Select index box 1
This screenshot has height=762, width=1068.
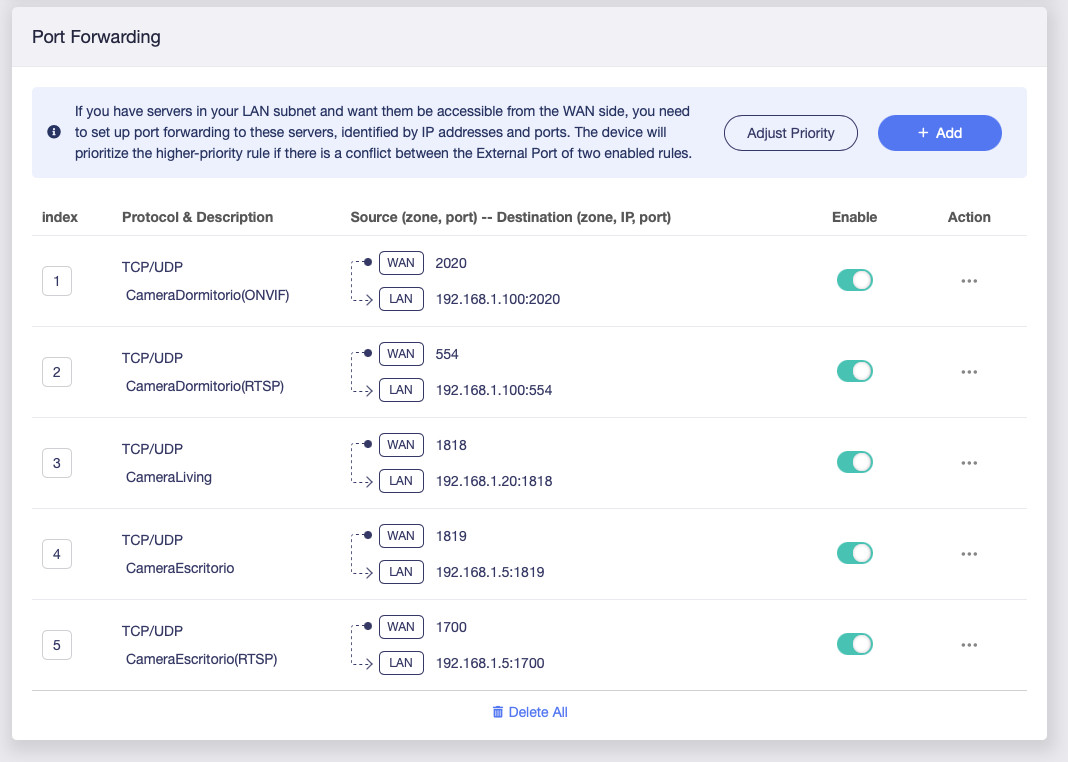pyautogui.click(x=57, y=281)
